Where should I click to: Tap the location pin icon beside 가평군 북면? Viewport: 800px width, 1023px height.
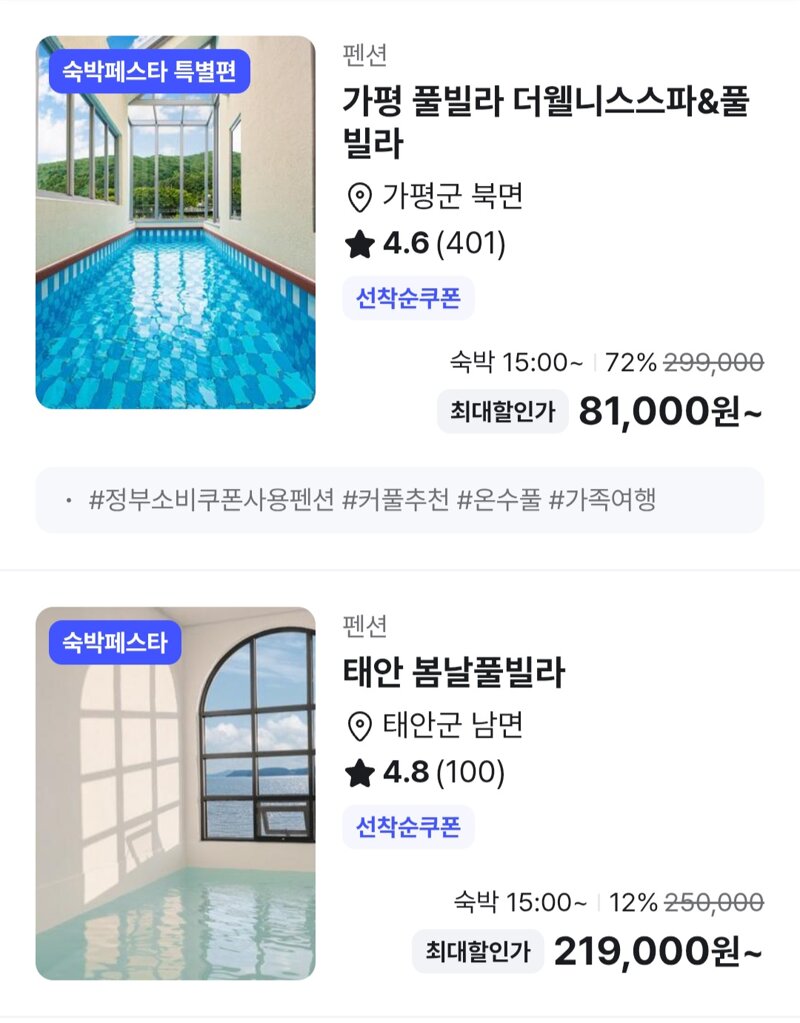point(359,198)
